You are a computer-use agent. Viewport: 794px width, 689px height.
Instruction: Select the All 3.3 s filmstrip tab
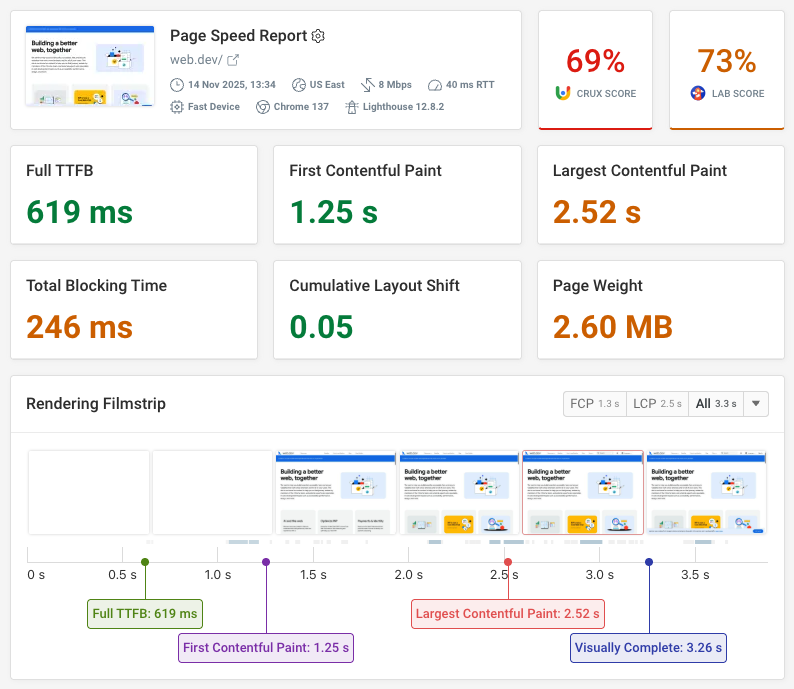coord(716,404)
